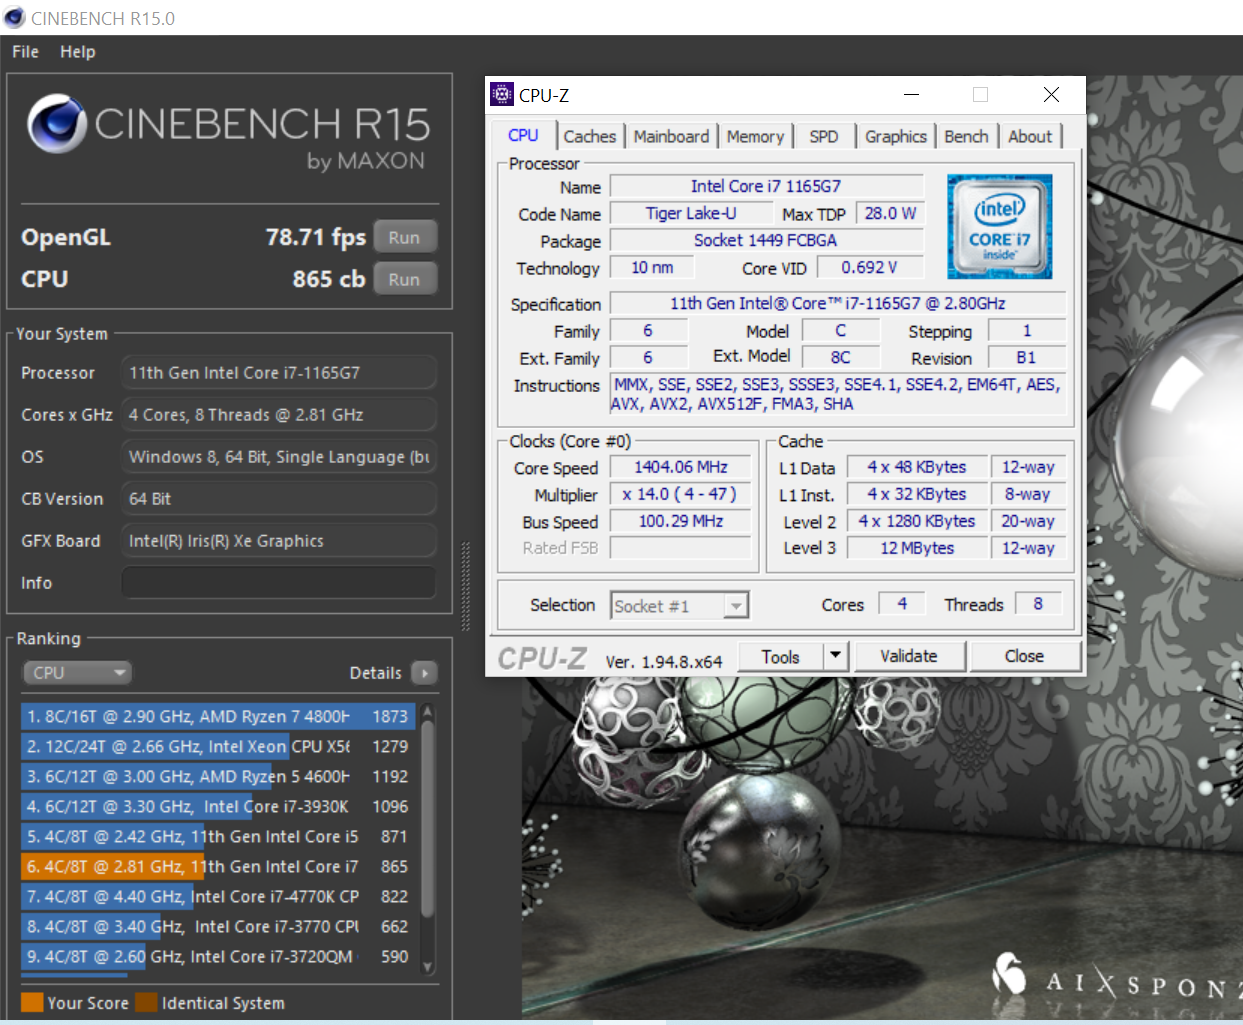
Task: Click the brown Identical System legend swatch
Action: 146,1002
